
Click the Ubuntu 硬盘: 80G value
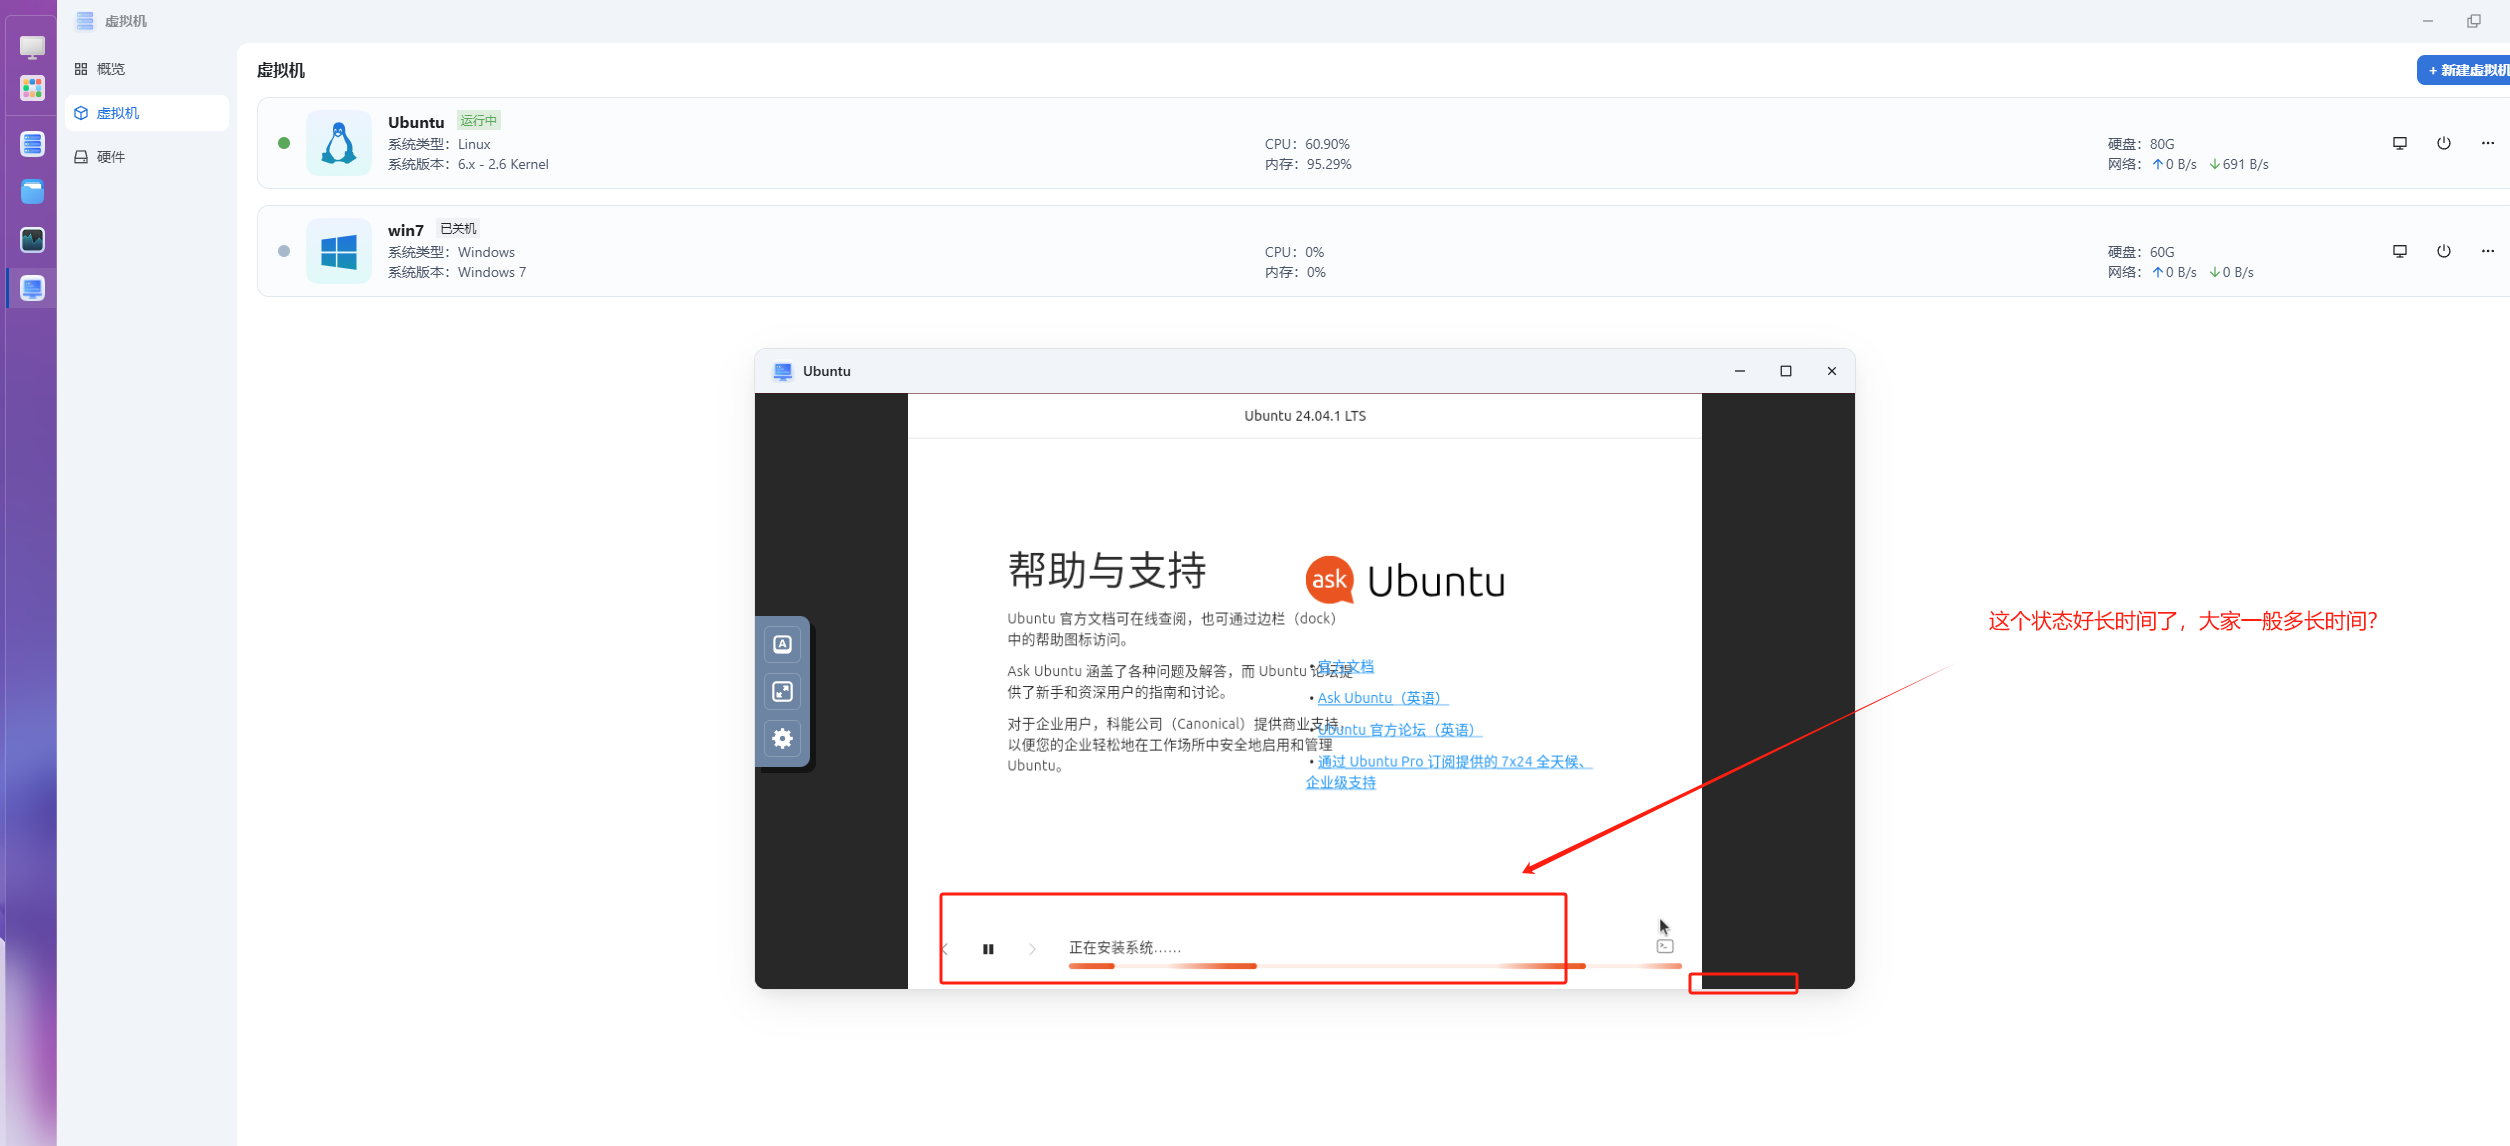2141,144
